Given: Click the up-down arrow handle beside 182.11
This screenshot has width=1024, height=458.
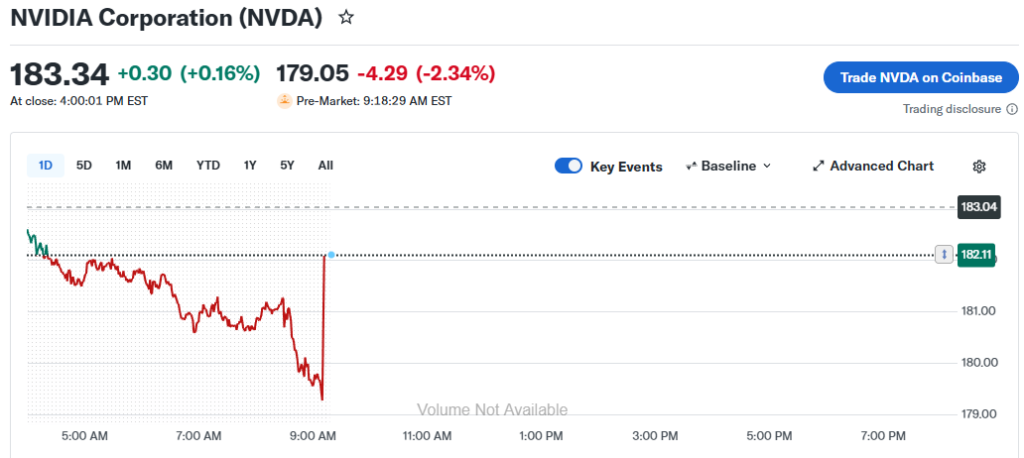Looking at the screenshot, I should tap(943, 255).
